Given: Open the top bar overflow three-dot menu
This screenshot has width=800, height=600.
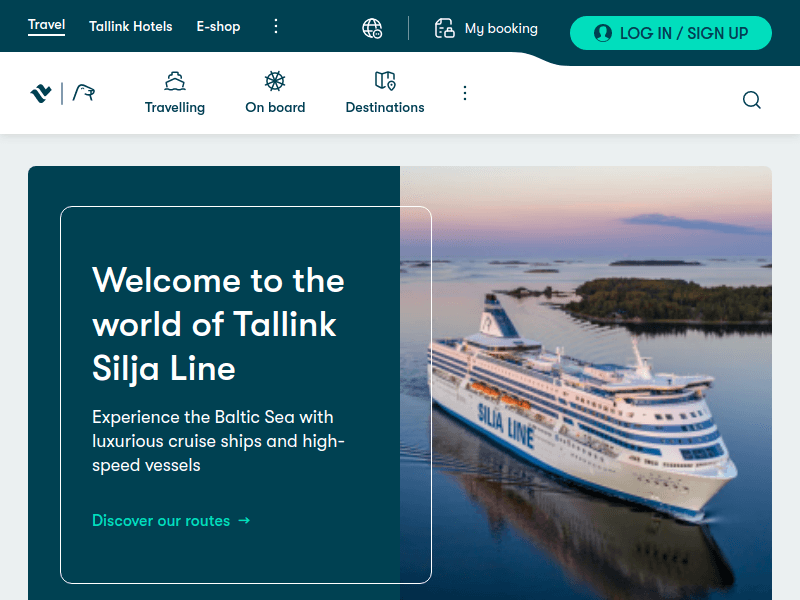Looking at the screenshot, I should click(x=276, y=27).
